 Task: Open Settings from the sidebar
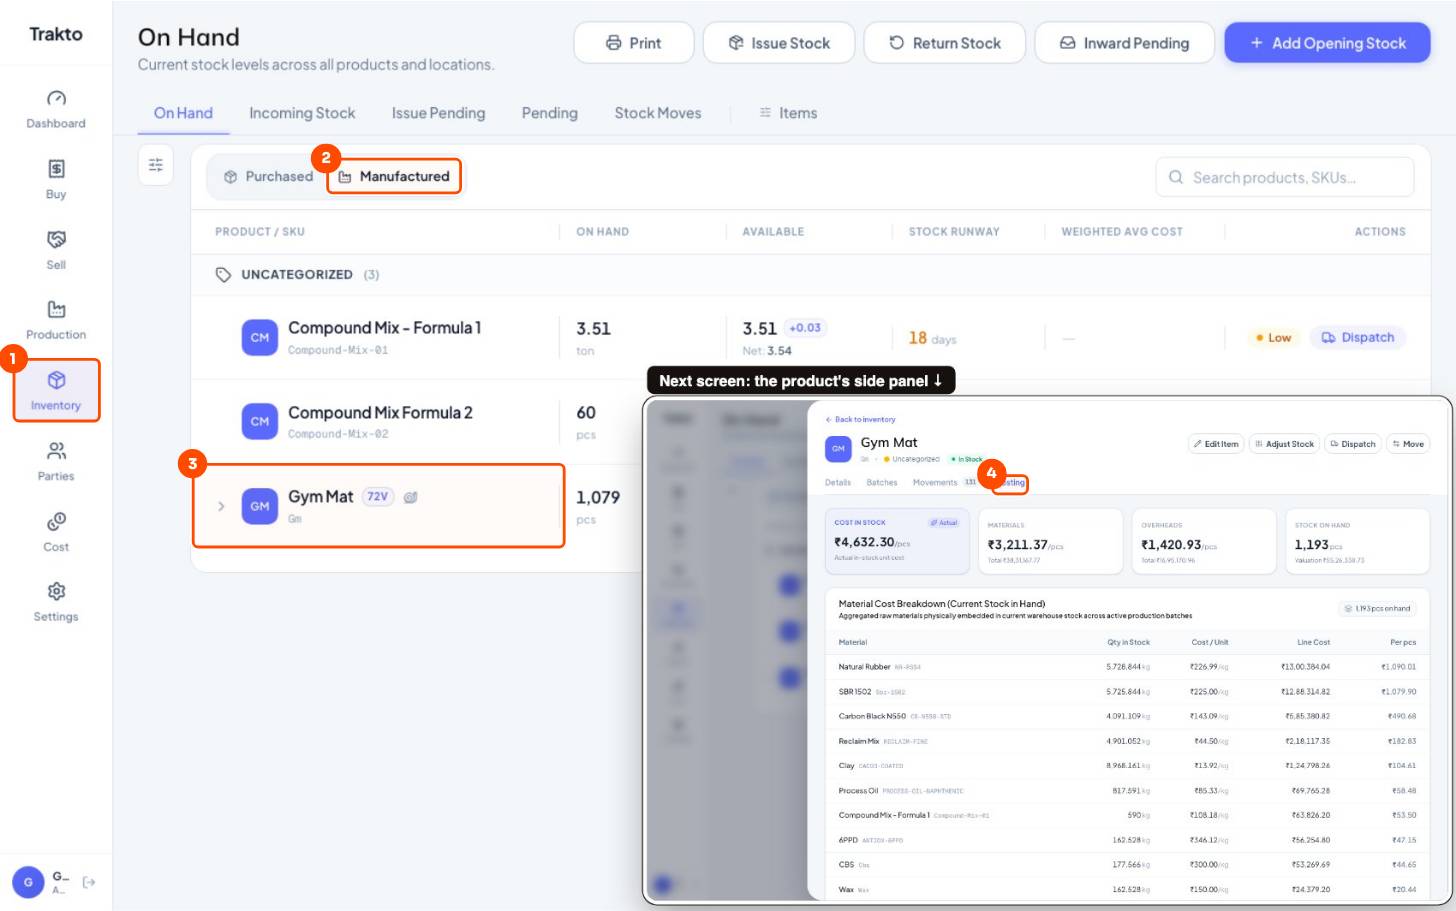pyautogui.click(x=56, y=602)
